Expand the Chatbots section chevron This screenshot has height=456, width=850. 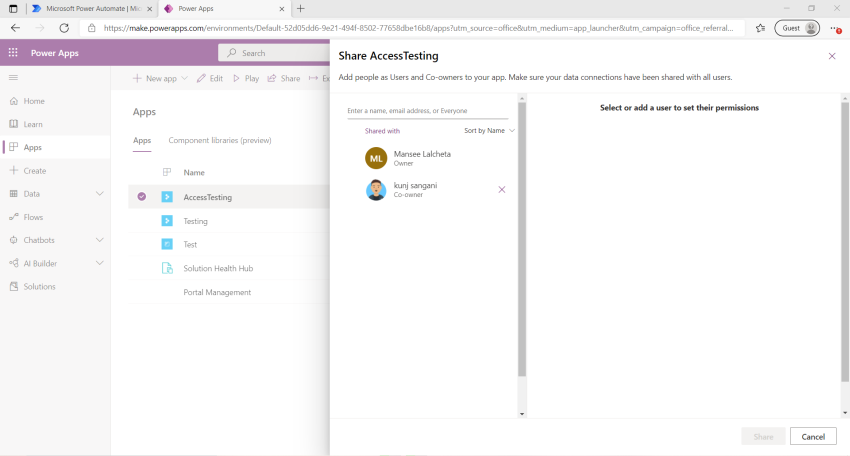[100, 240]
